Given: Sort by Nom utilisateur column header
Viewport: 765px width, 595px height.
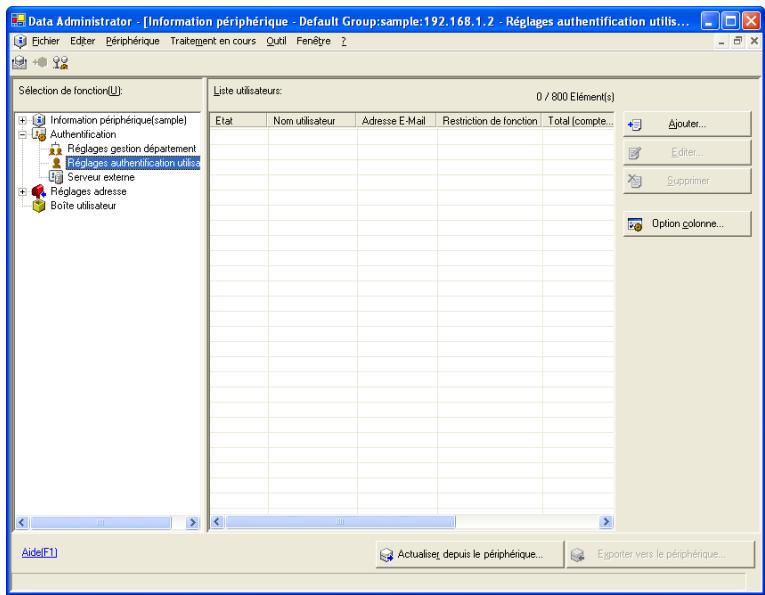Looking at the screenshot, I should click(x=311, y=120).
